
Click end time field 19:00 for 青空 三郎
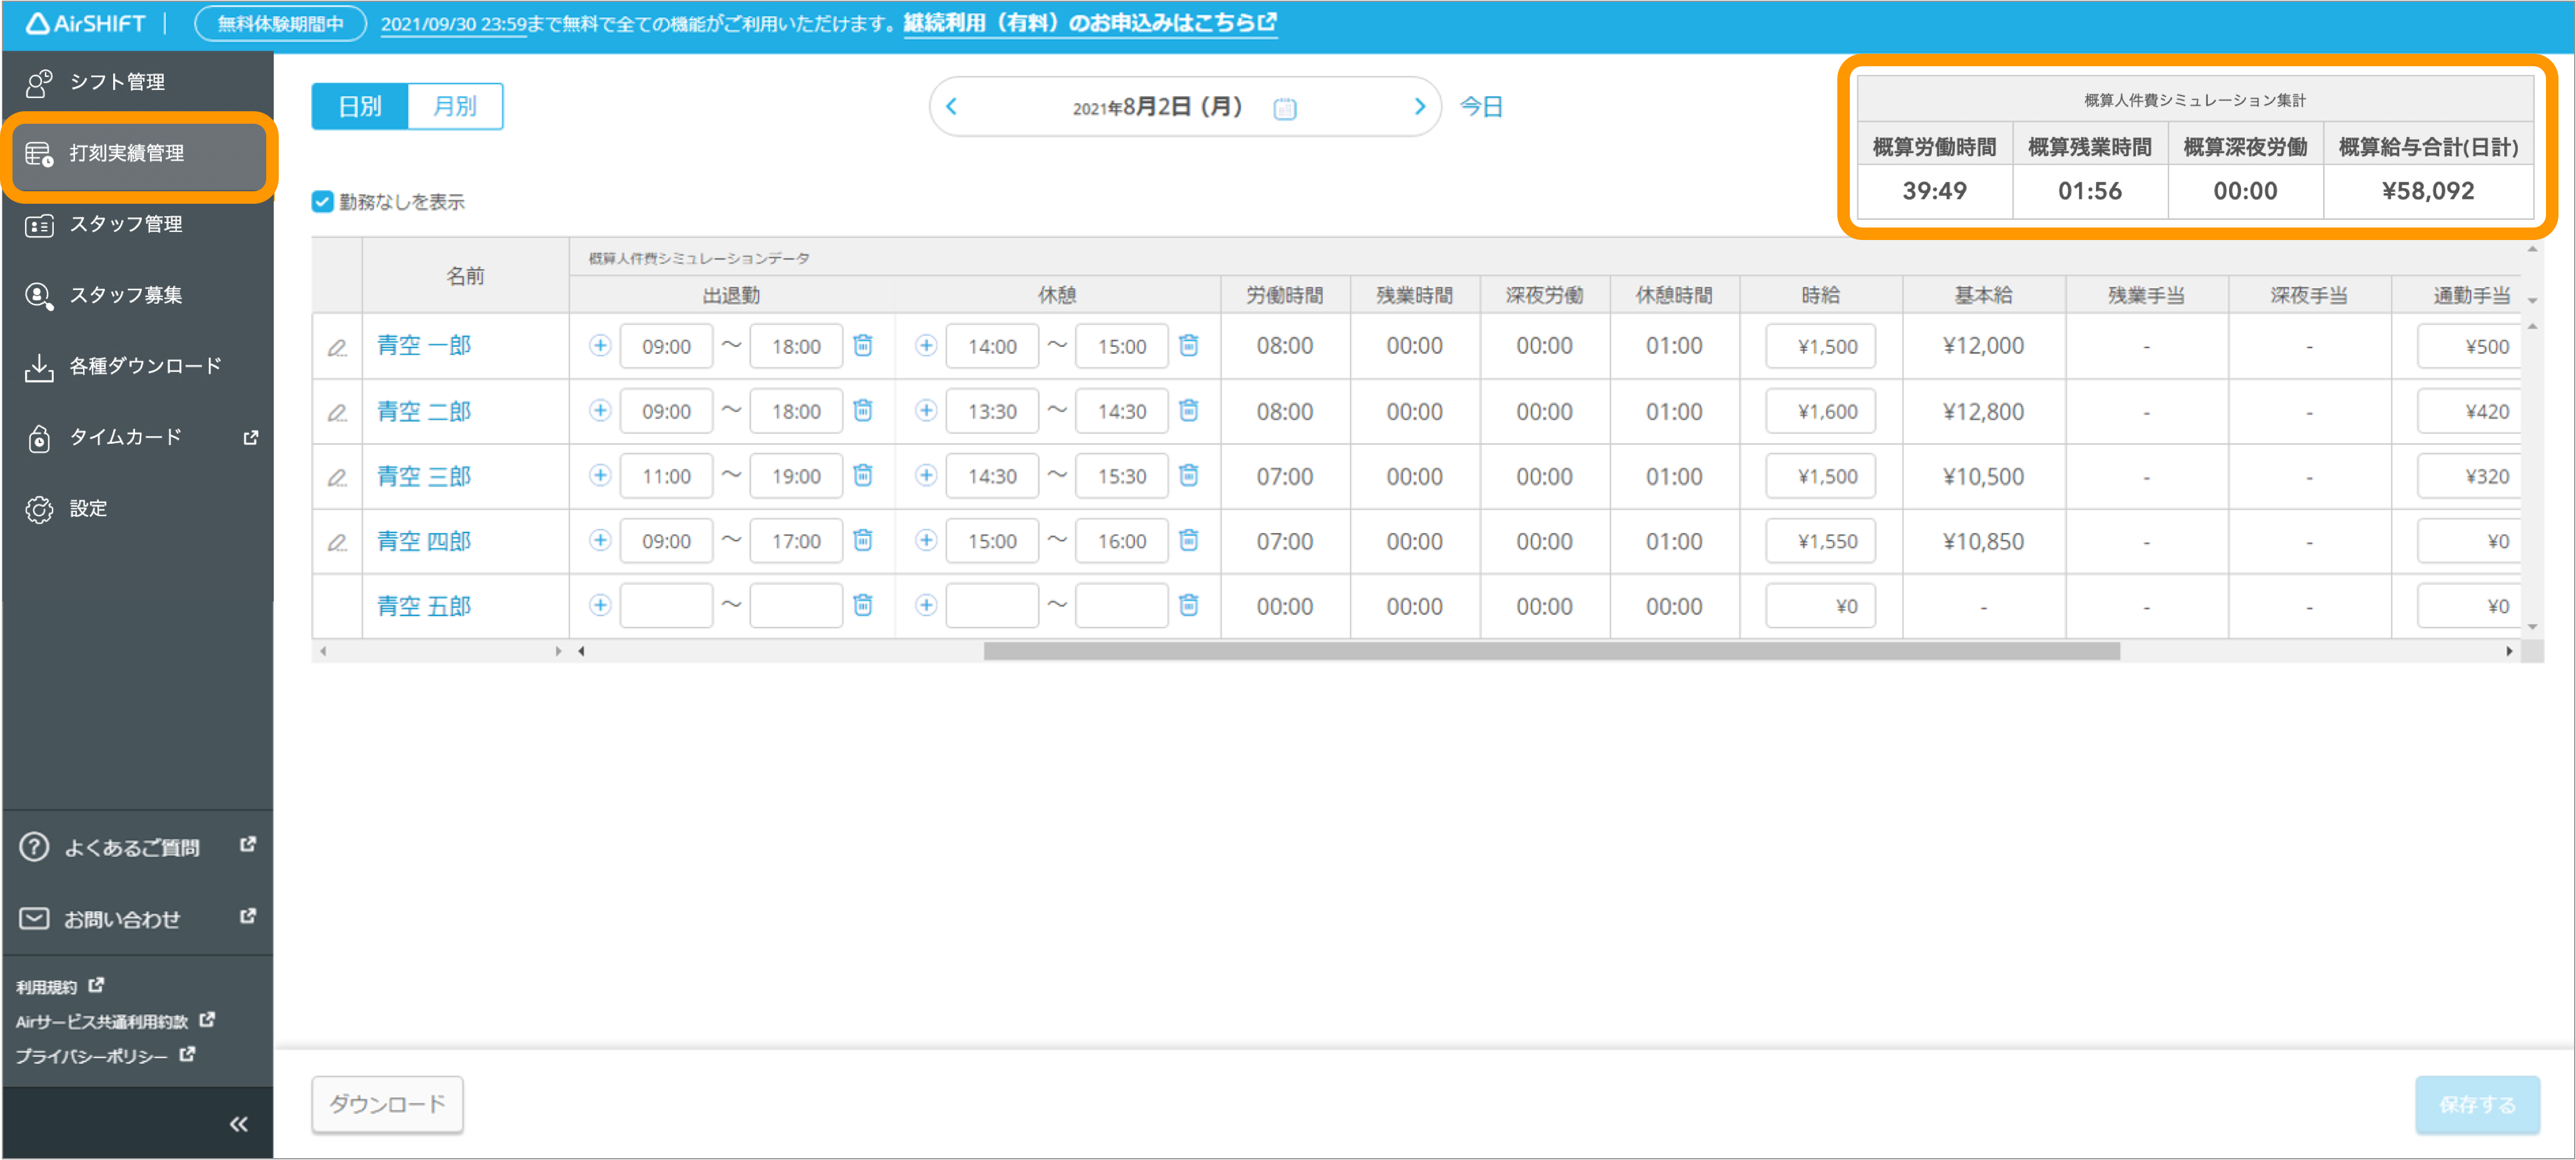click(x=796, y=476)
